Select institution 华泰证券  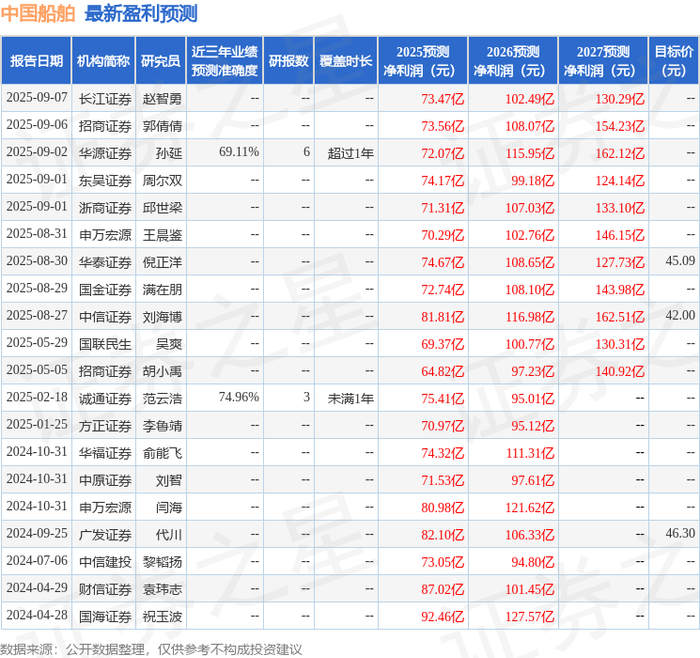click(x=105, y=262)
